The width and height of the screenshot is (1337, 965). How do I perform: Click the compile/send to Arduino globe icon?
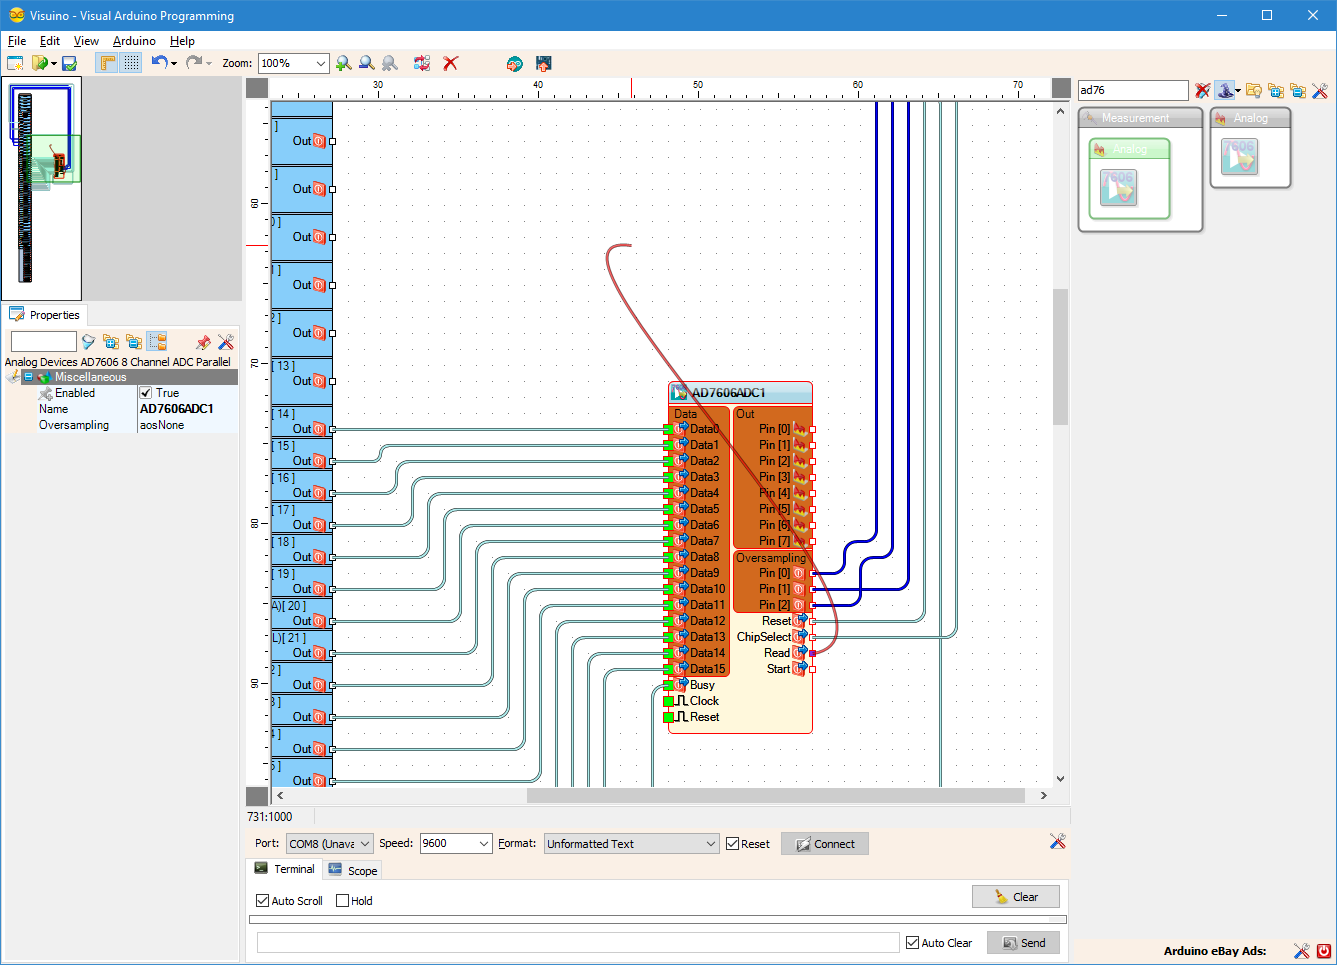click(x=514, y=63)
